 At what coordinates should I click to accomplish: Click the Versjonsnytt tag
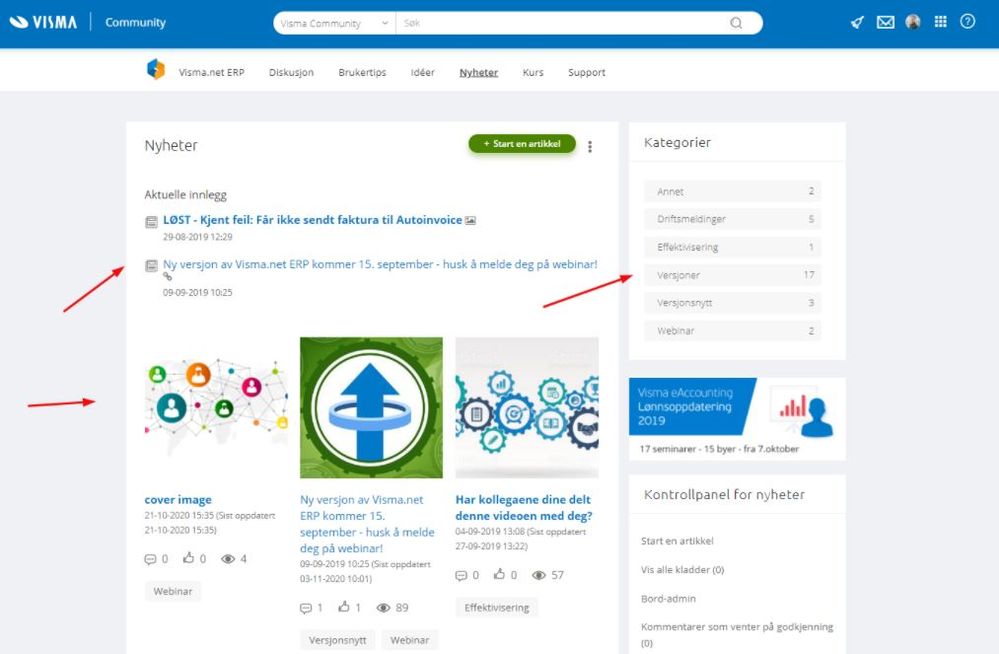(x=338, y=640)
